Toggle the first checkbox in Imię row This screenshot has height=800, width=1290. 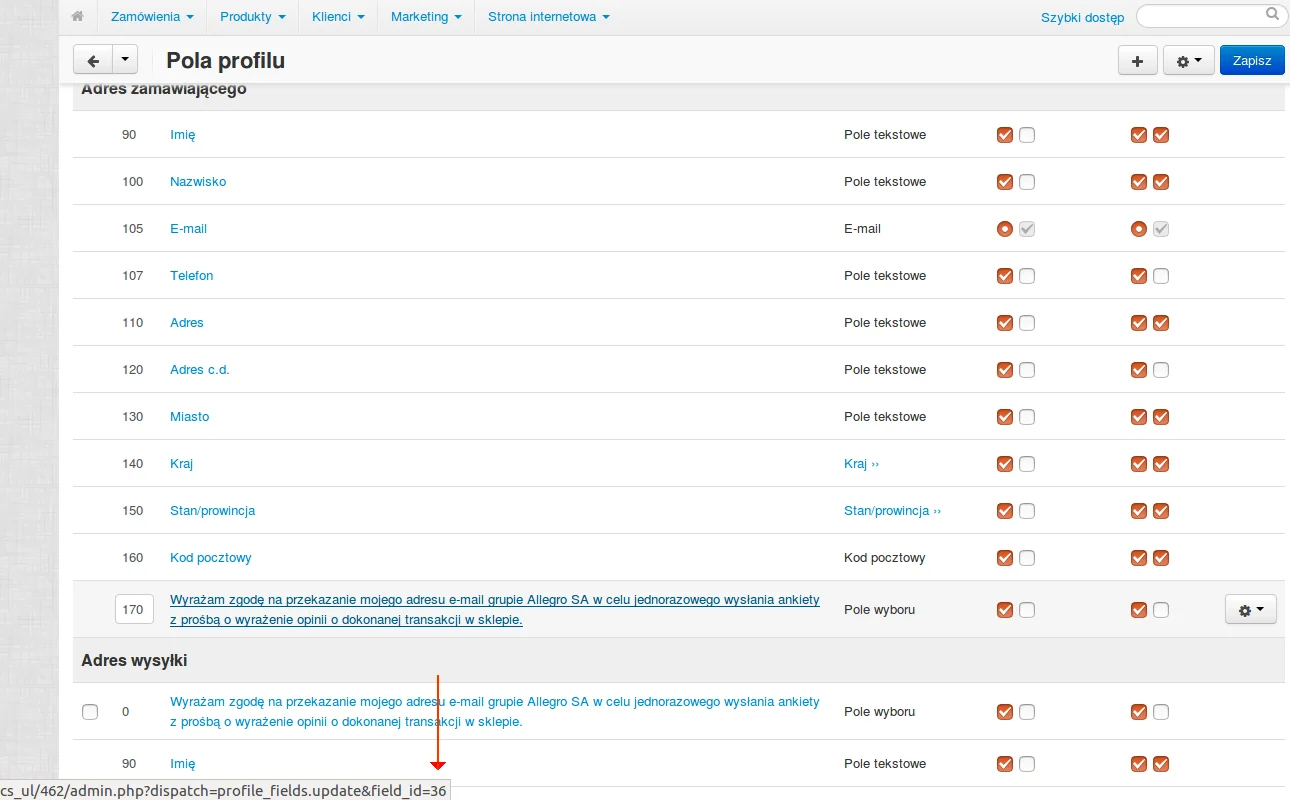(x=1005, y=135)
